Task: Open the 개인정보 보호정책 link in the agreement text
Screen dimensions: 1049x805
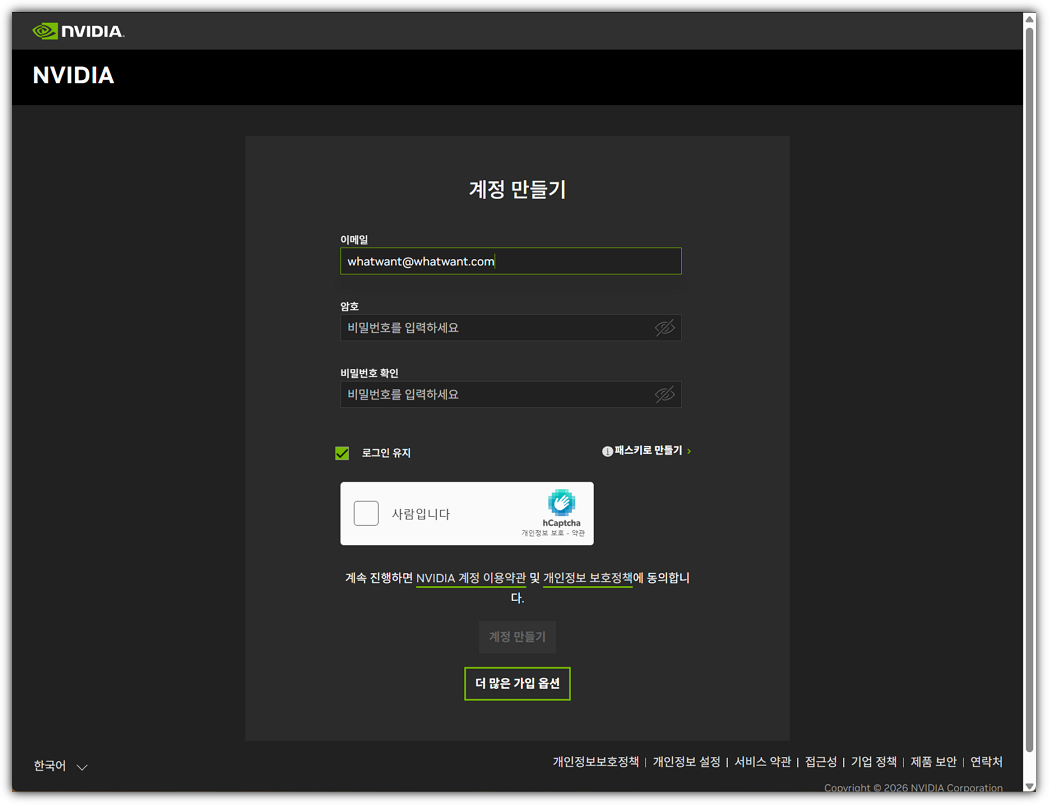Action: point(587,578)
